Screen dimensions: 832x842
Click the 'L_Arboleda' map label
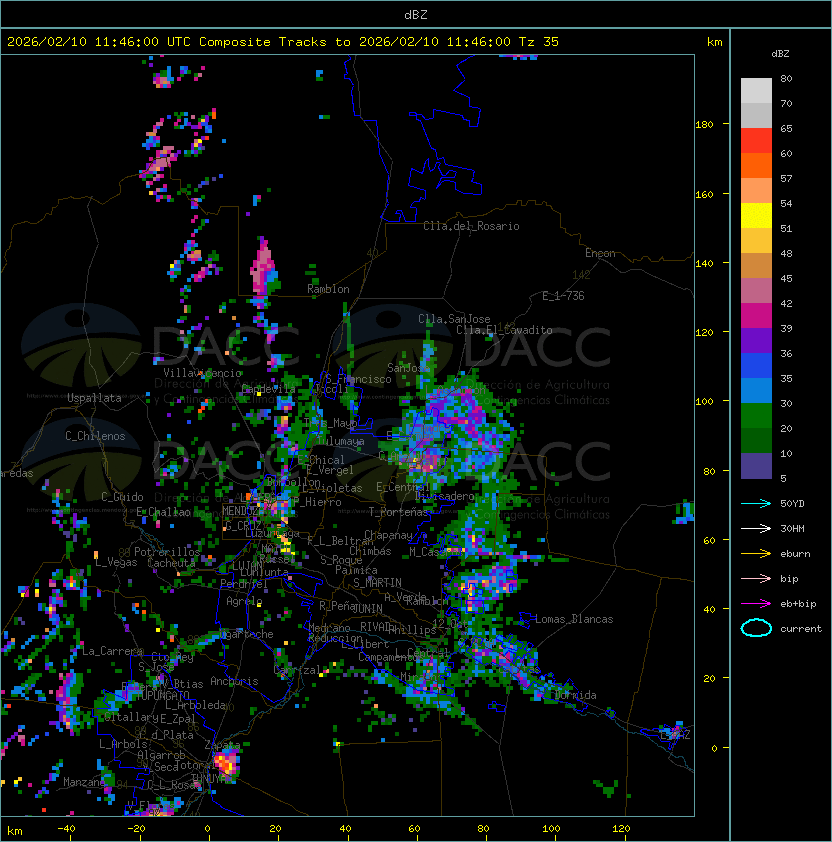195,705
